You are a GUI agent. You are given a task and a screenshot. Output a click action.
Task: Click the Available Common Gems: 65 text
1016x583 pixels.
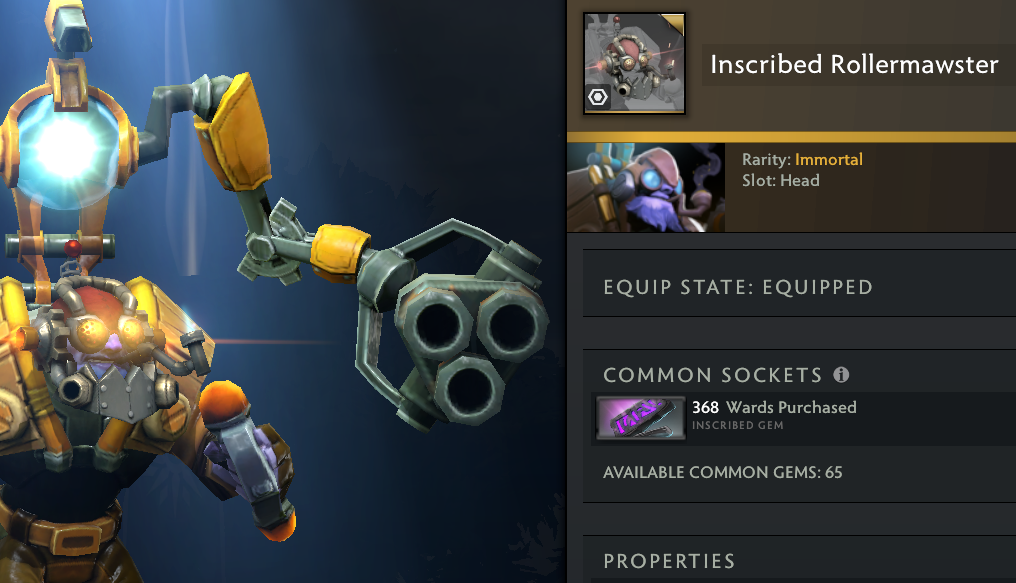click(x=722, y=472)
